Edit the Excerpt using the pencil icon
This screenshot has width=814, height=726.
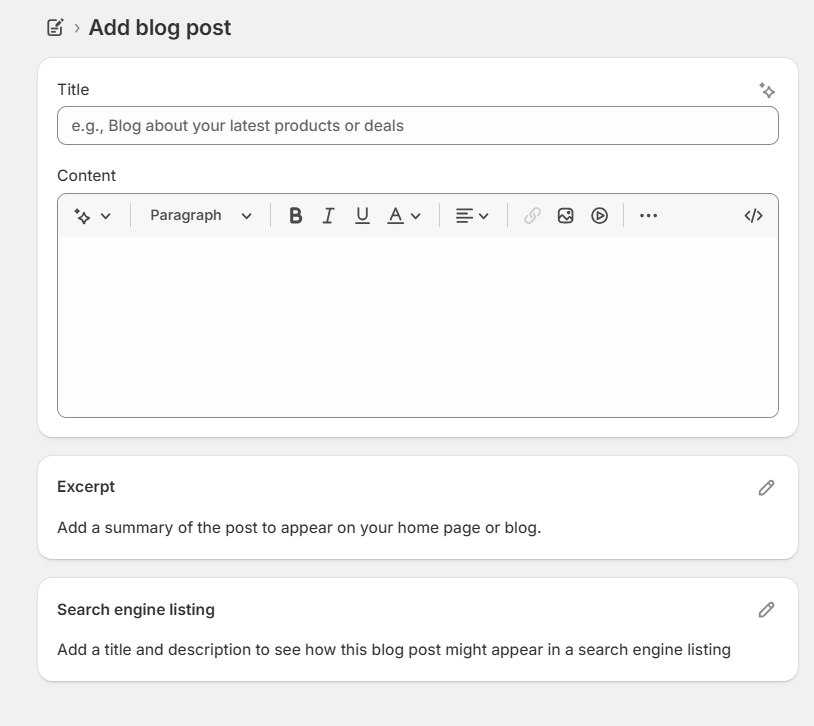[x=766, y=488]
